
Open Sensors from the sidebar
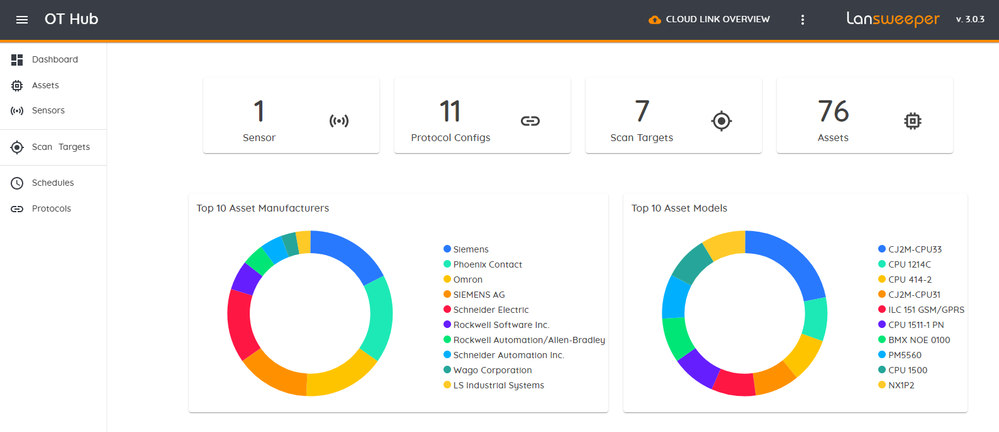[x=48, y=111]
